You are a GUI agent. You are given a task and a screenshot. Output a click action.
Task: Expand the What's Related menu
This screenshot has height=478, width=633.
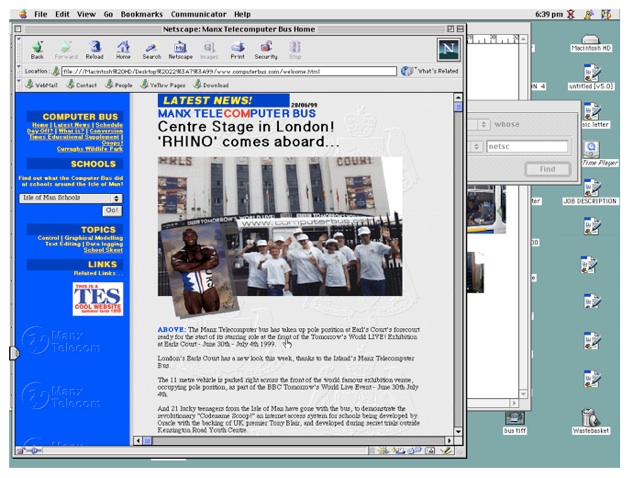click(x=430, y=71)
